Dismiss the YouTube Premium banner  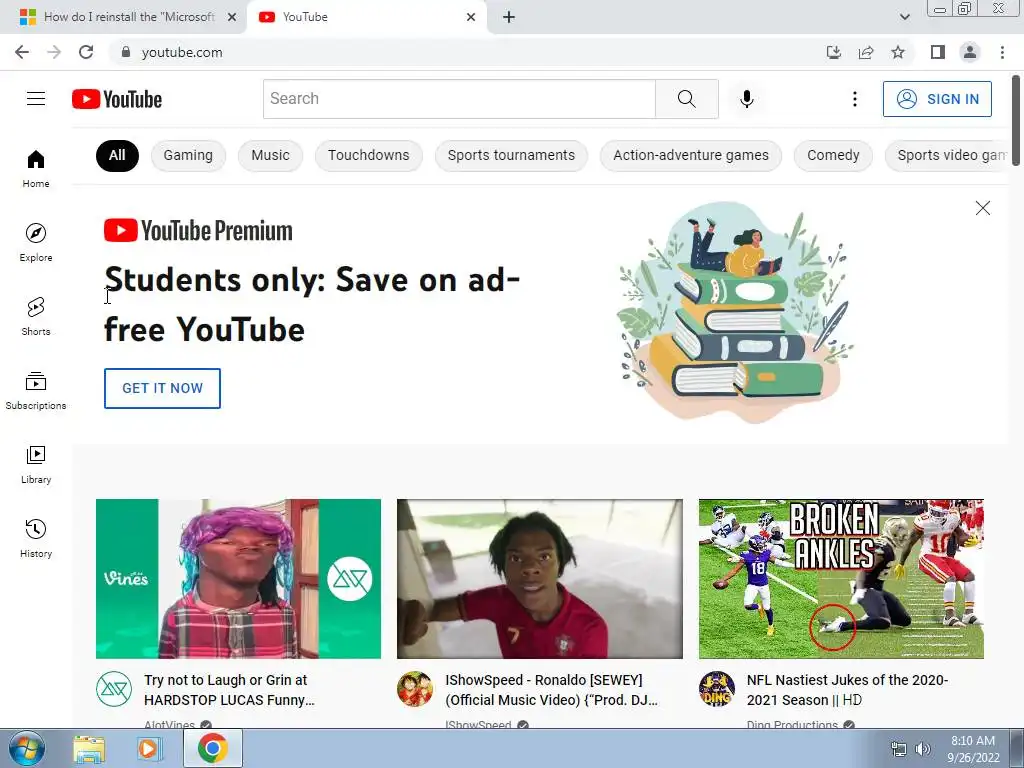tap(982, 208)
